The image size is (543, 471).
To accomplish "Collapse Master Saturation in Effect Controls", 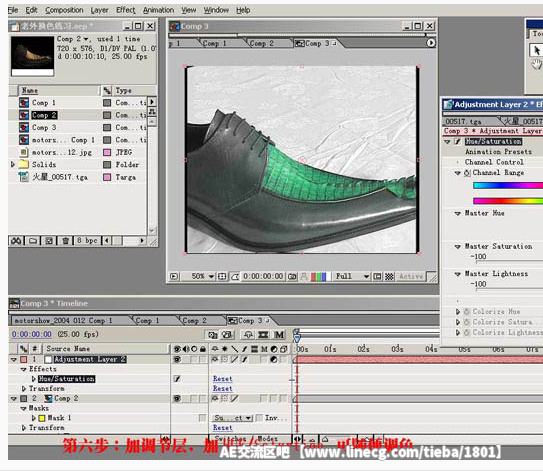I will click(457, 247).
